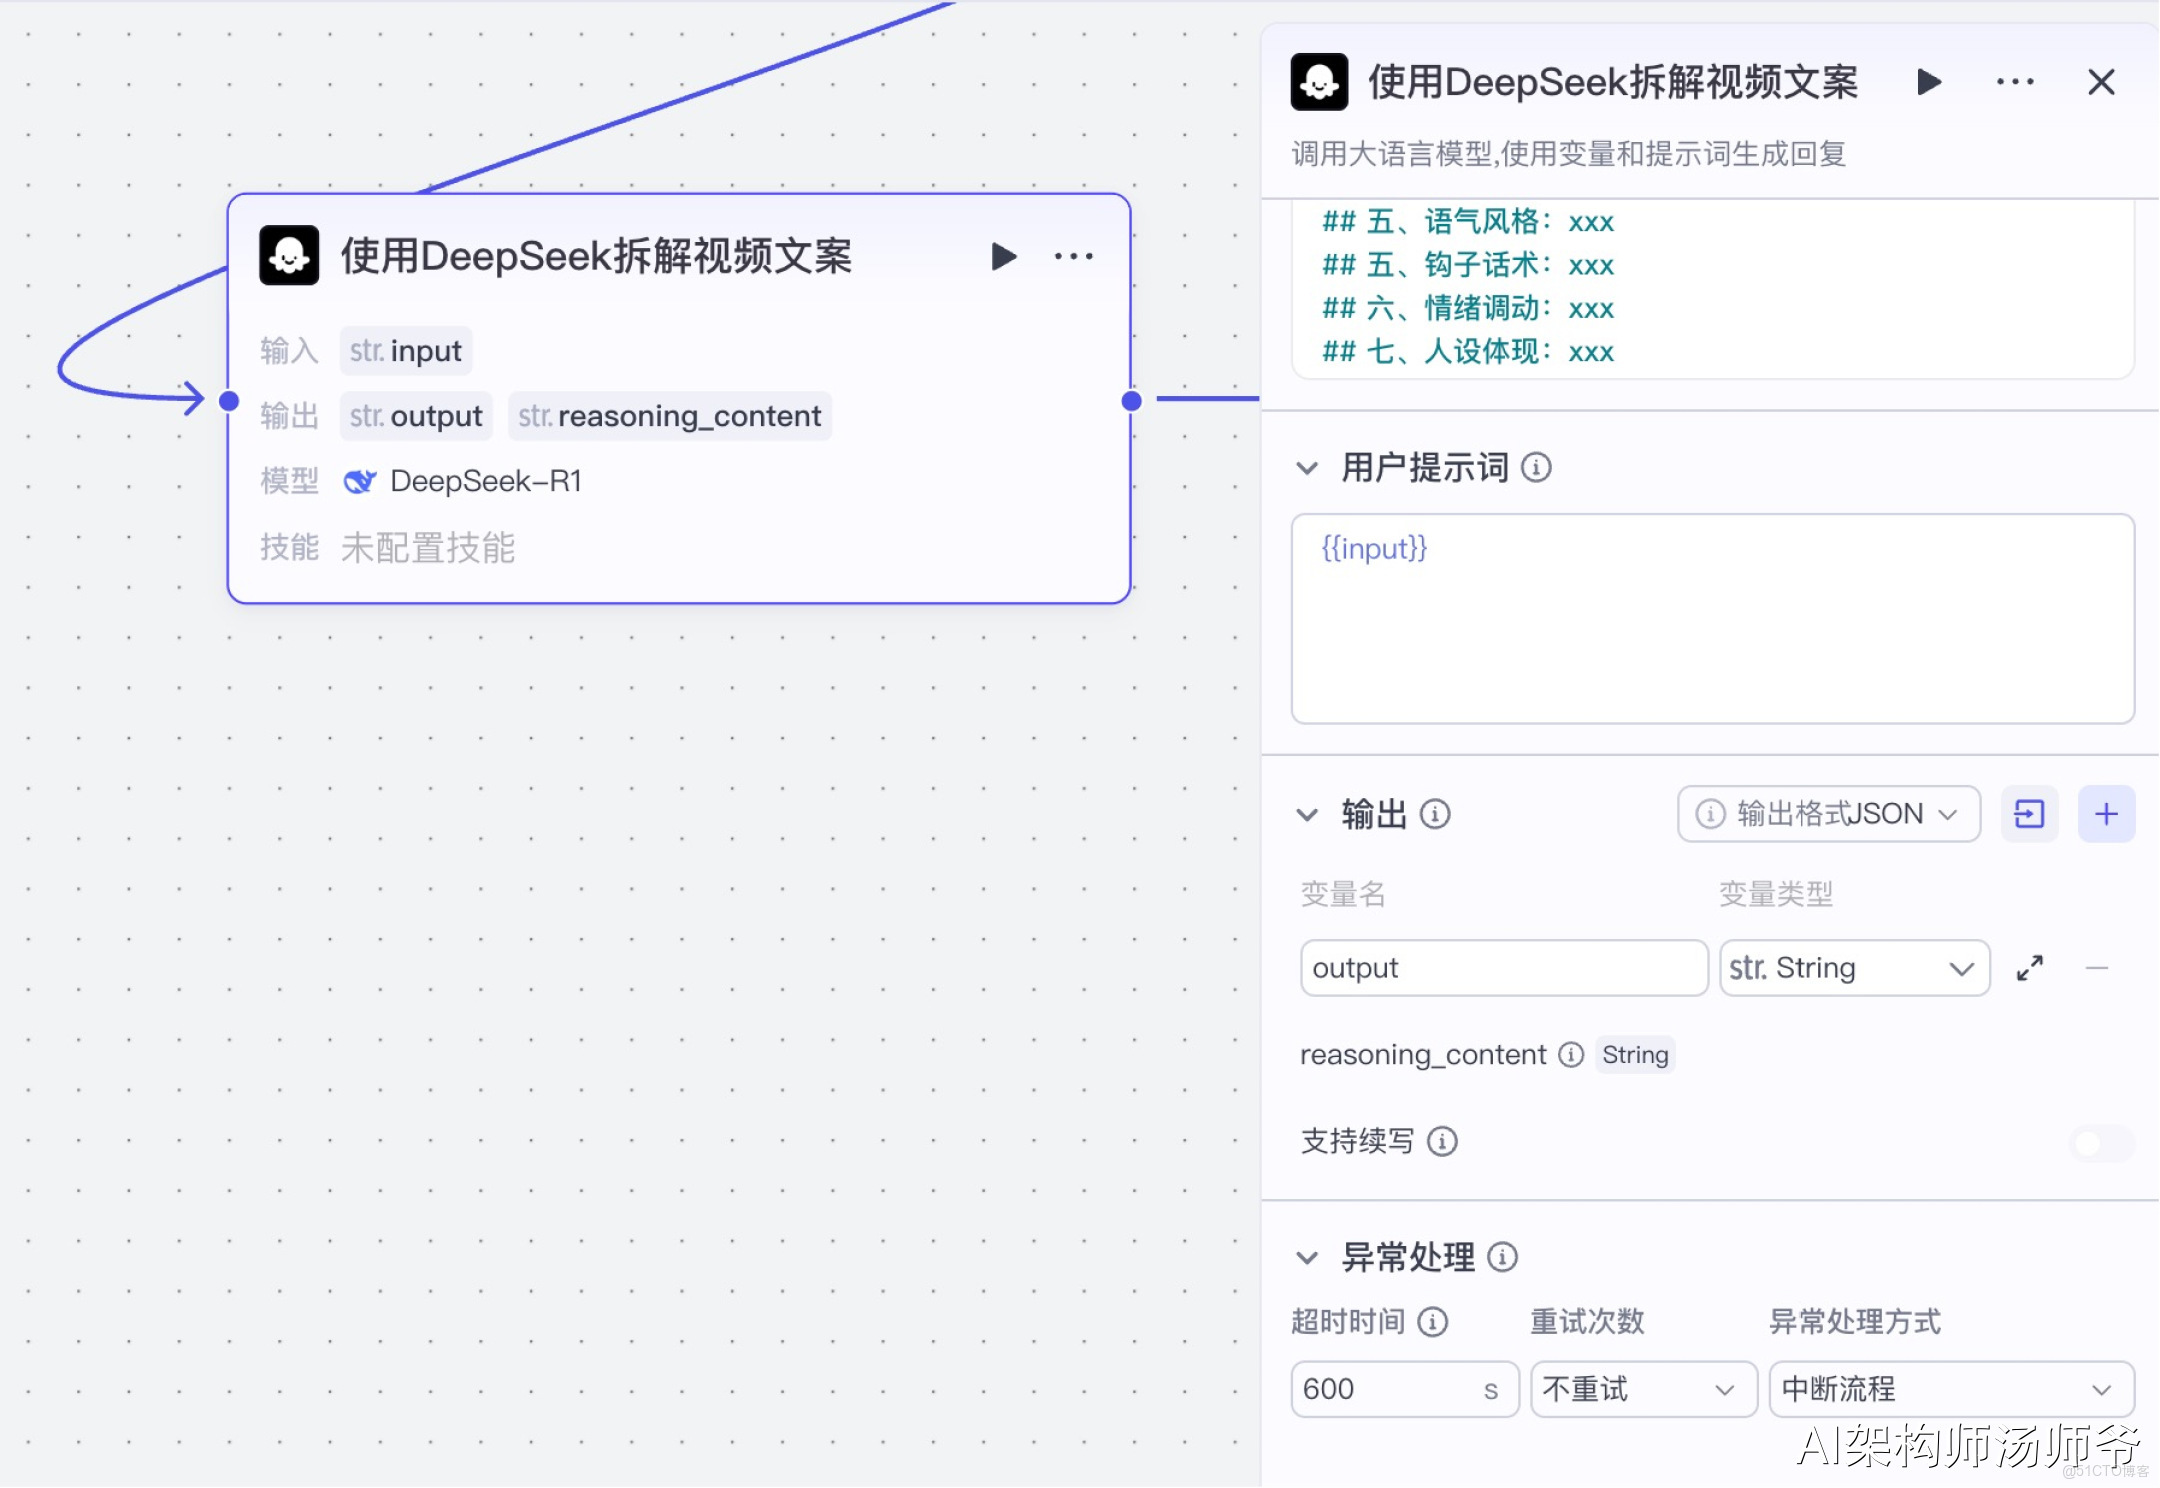
Task: Remove the output variable with minus icon
Action: coord(2097,968)
